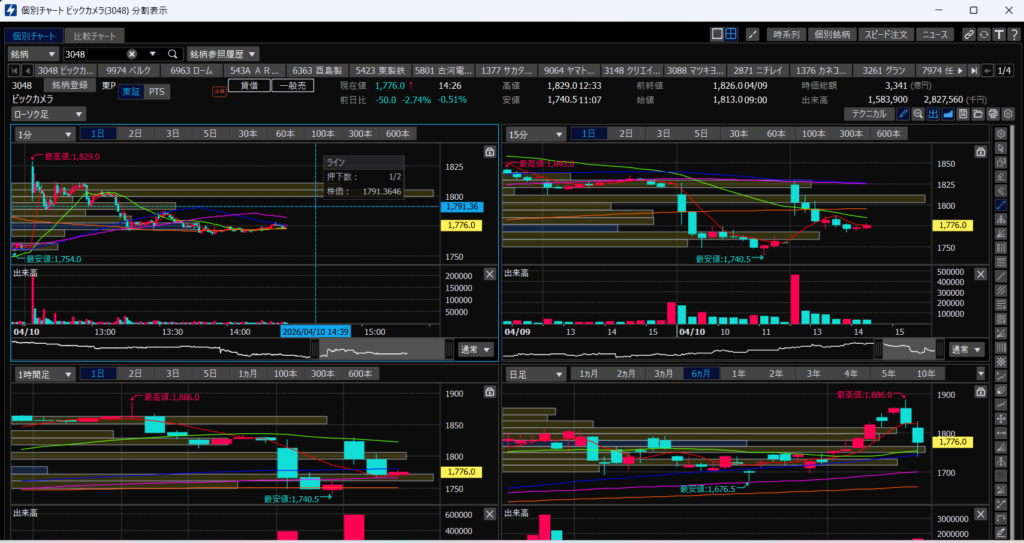Image resolution: width=1024 pixels, height=543 pixels.
Task: Click the printer icon in chart toolbar
Action: [992, 114]
